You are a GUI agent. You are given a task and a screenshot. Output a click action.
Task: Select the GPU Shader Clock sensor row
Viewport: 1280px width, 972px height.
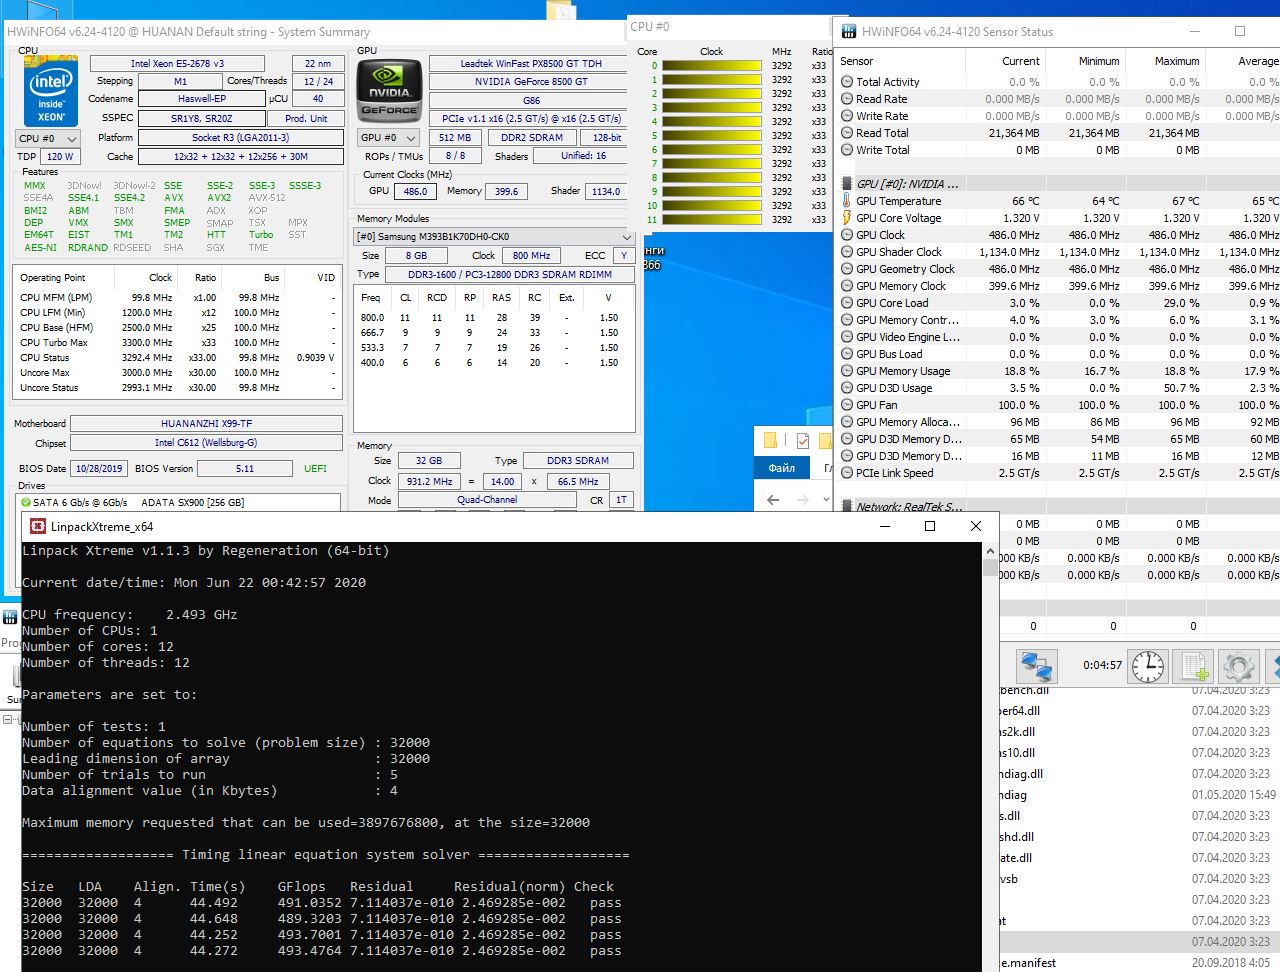coord(1058,252)
